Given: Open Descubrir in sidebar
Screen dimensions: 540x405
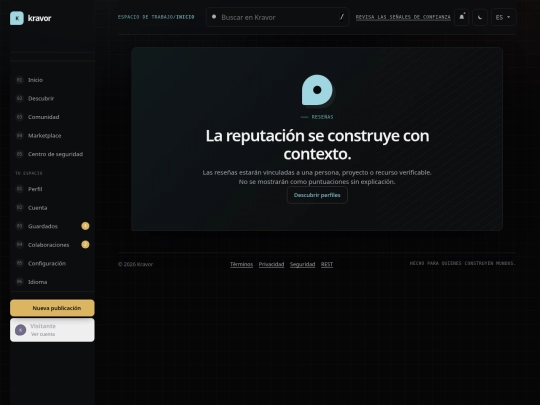Looking at the screenshot, I should [52, 98].
